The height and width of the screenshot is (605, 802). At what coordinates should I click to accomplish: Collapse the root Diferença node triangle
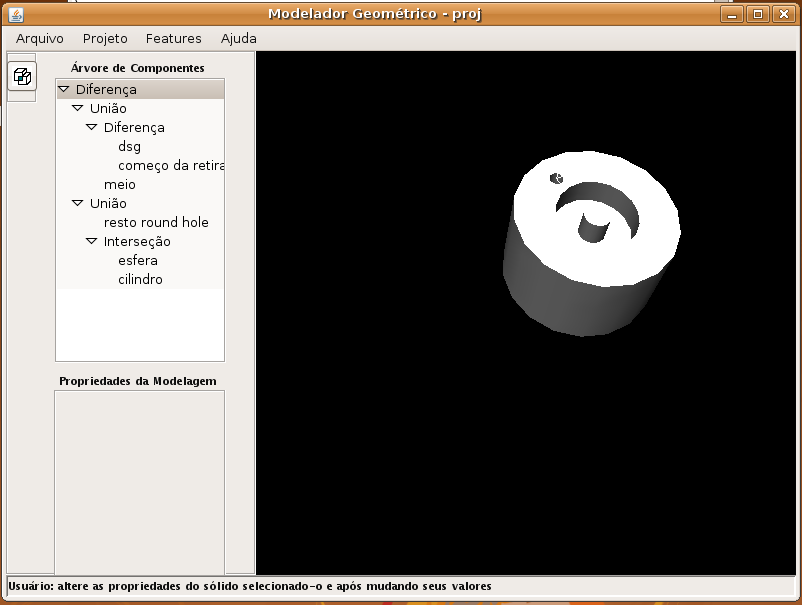pos(64,89)
